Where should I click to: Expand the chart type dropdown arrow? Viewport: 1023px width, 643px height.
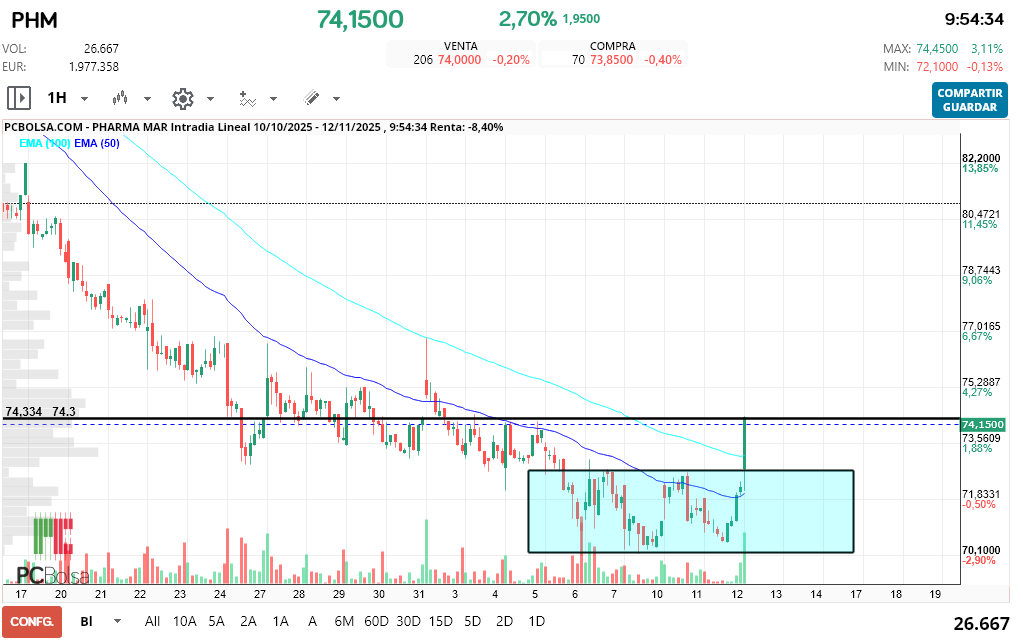click(147, 99)
